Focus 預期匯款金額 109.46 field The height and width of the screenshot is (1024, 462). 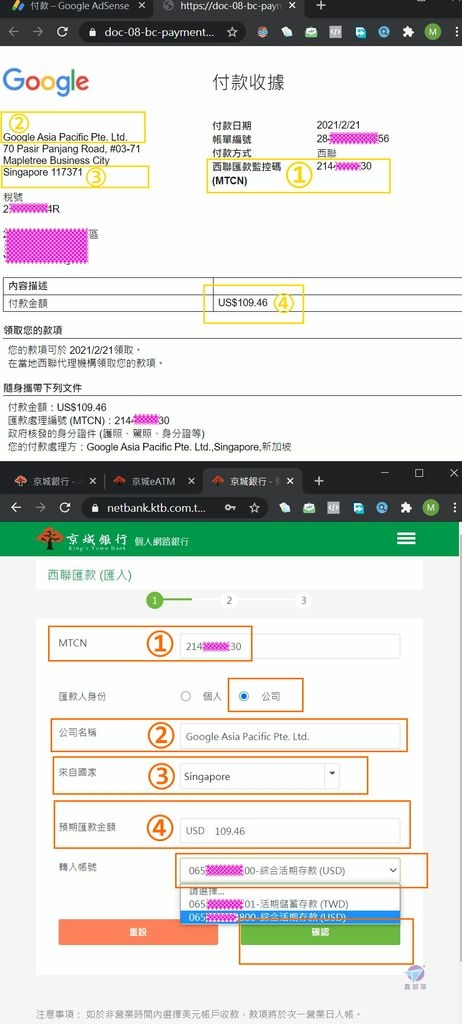tap(290, 831)
